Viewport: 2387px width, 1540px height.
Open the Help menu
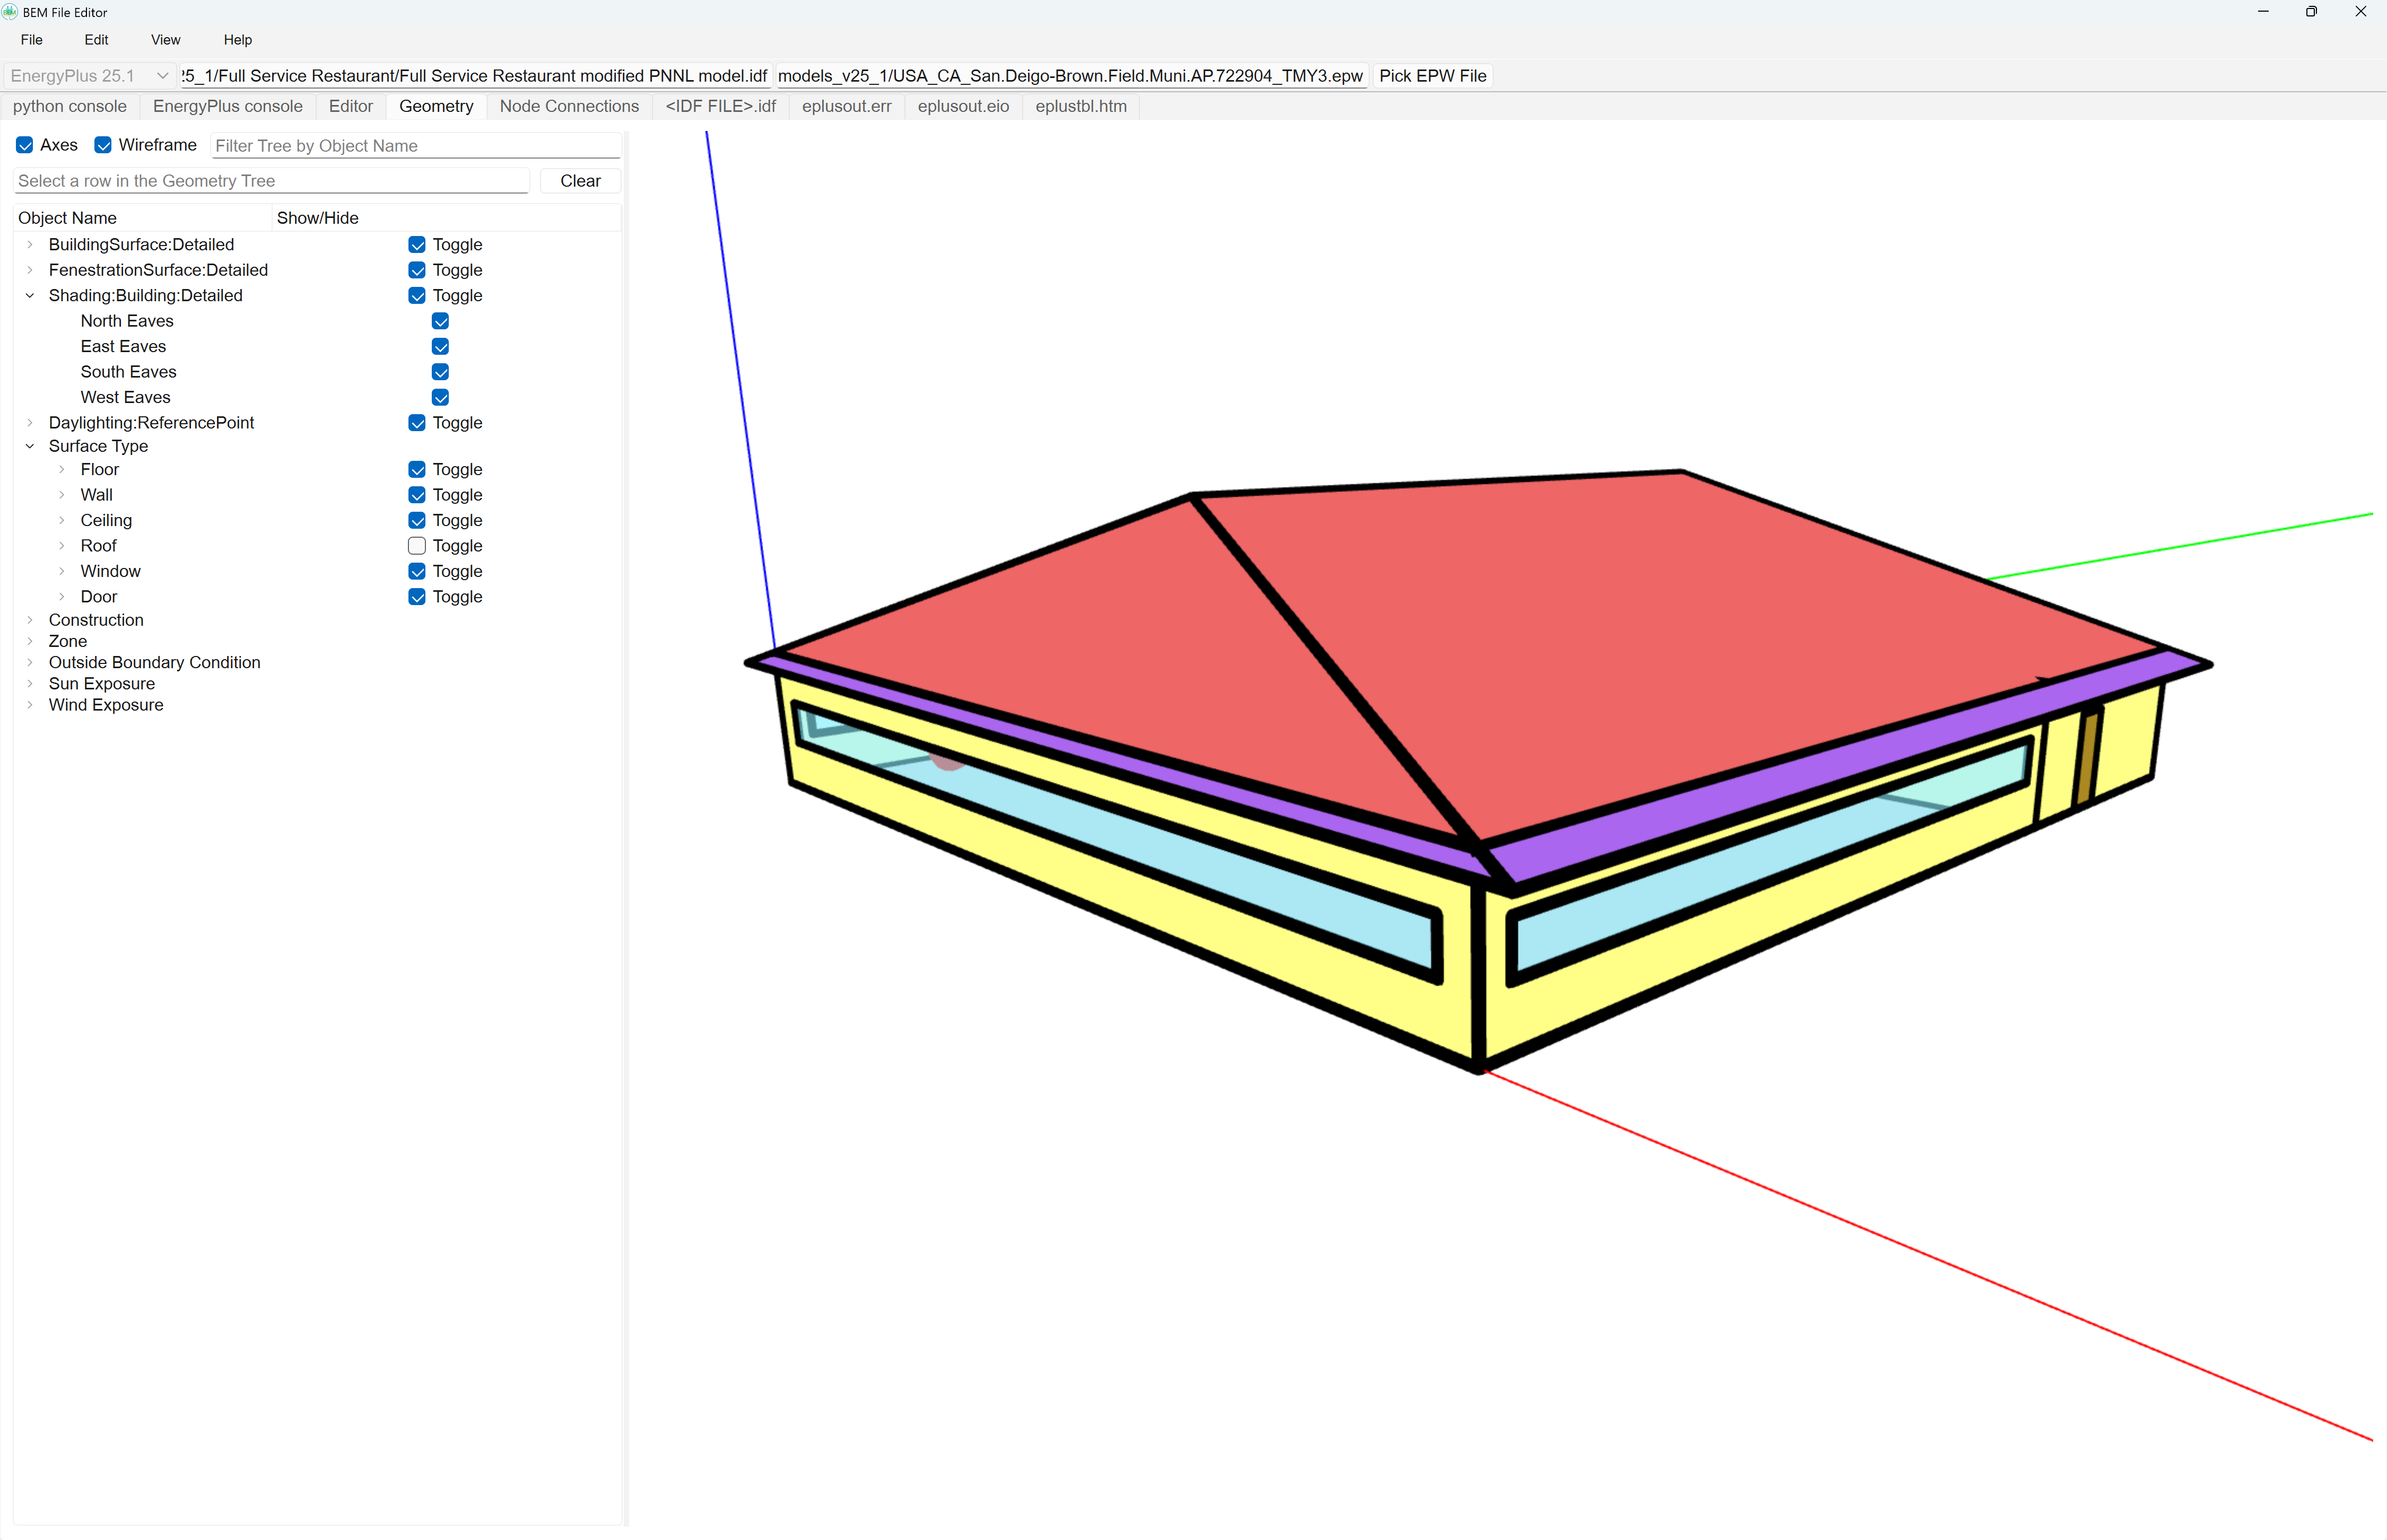238,40
